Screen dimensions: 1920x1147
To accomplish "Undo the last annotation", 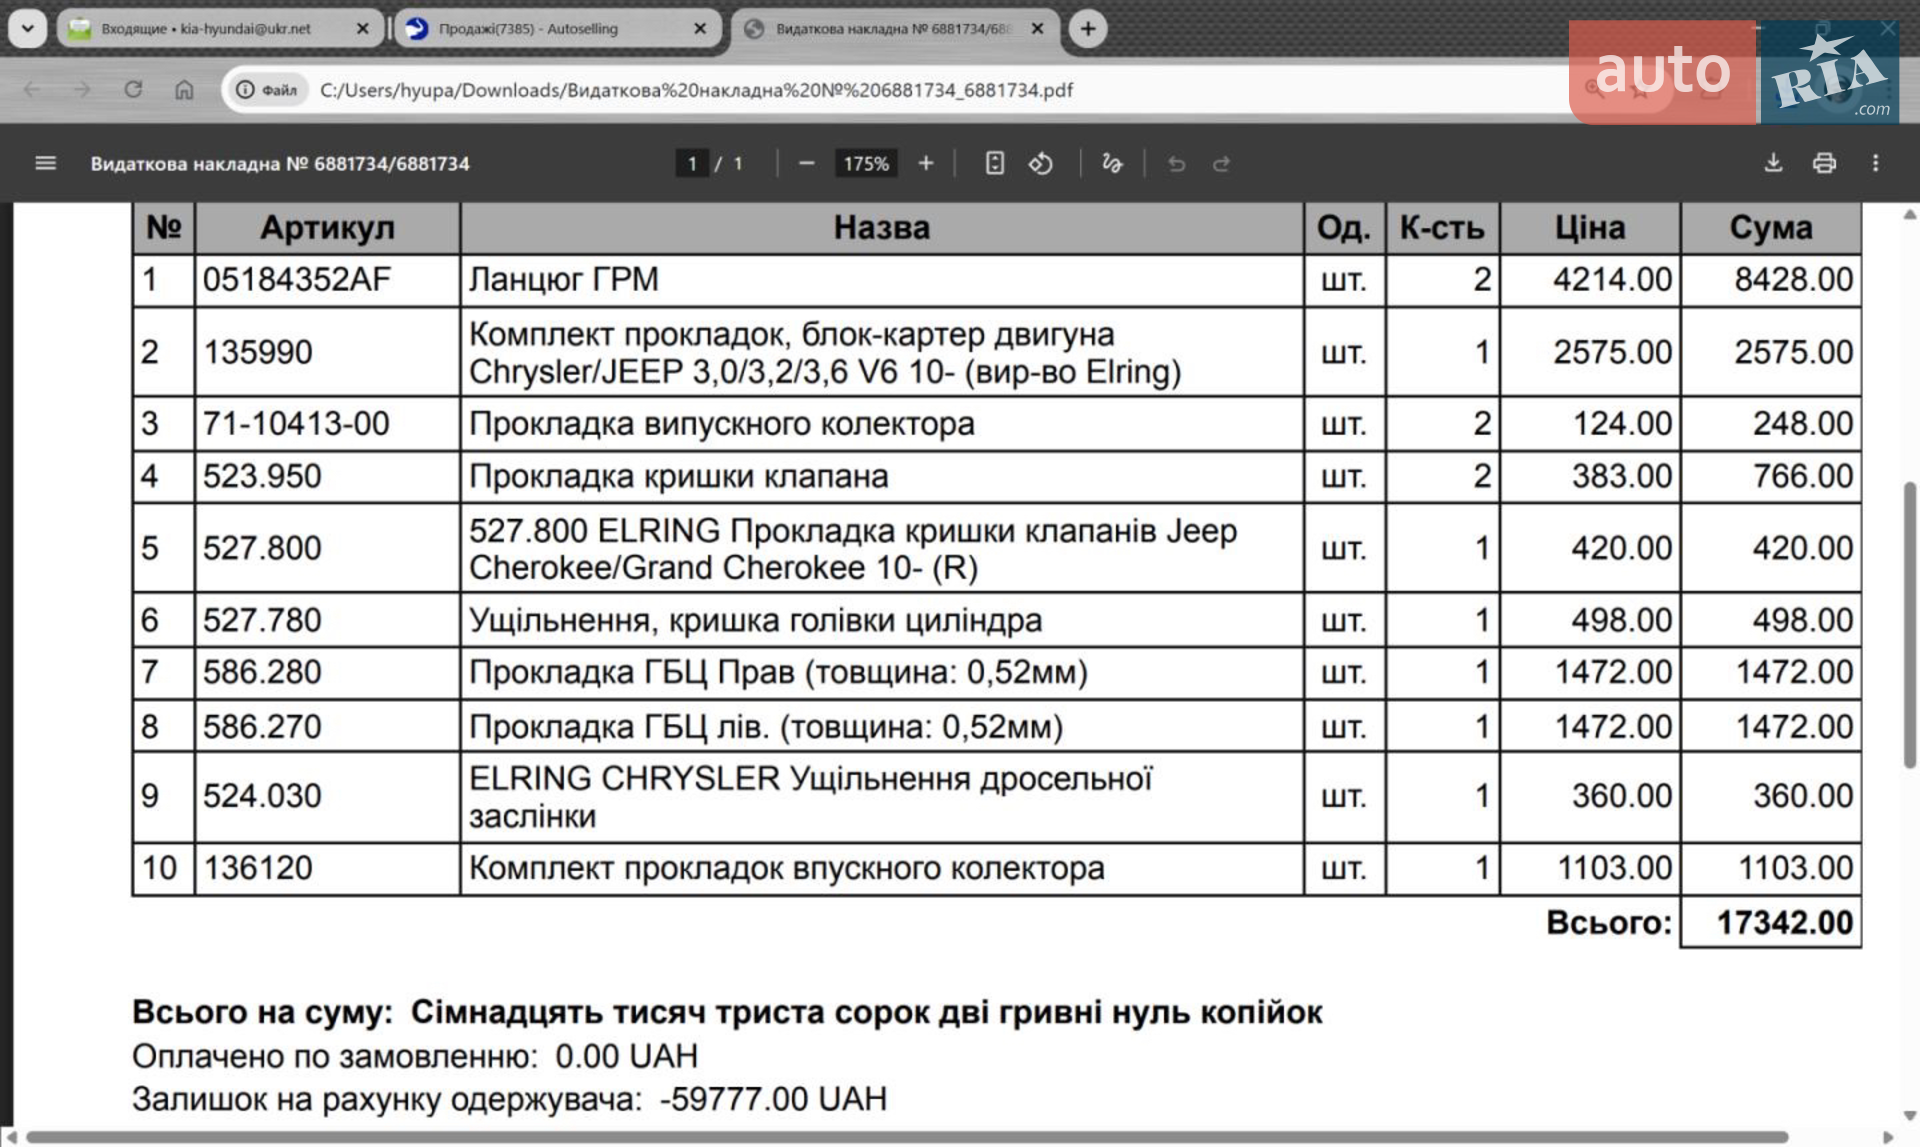I will (1176, 163).
